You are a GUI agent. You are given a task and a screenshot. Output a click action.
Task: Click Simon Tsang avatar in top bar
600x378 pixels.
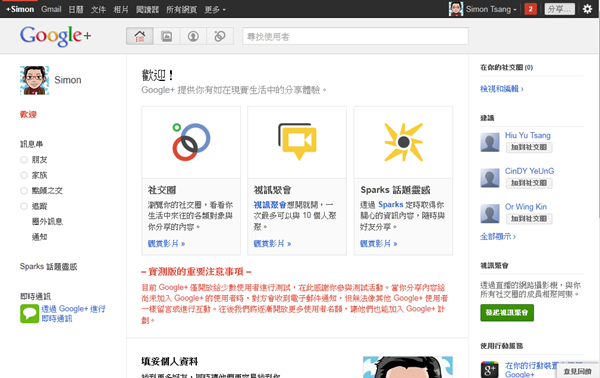pyautogui.click(x=456, y=9)
